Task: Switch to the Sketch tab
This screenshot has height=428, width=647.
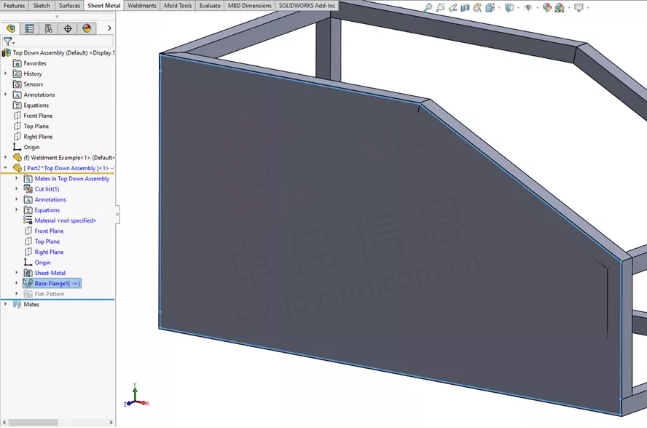Action: click(x=41, y=5)
